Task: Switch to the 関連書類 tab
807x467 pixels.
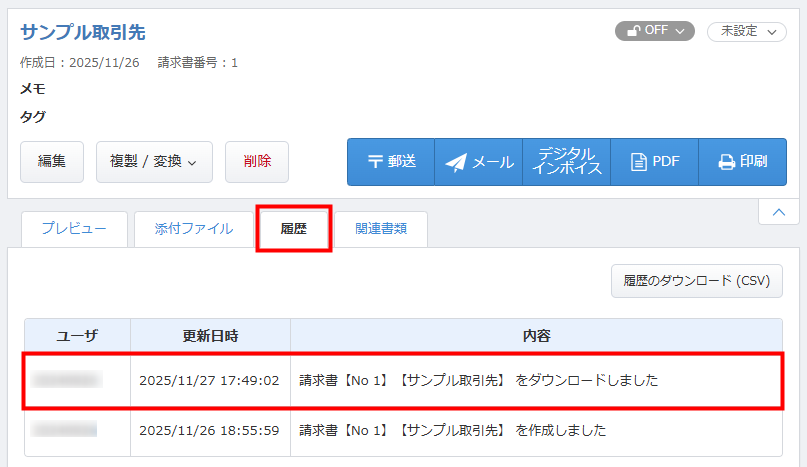Action: [x=380, y=229]
